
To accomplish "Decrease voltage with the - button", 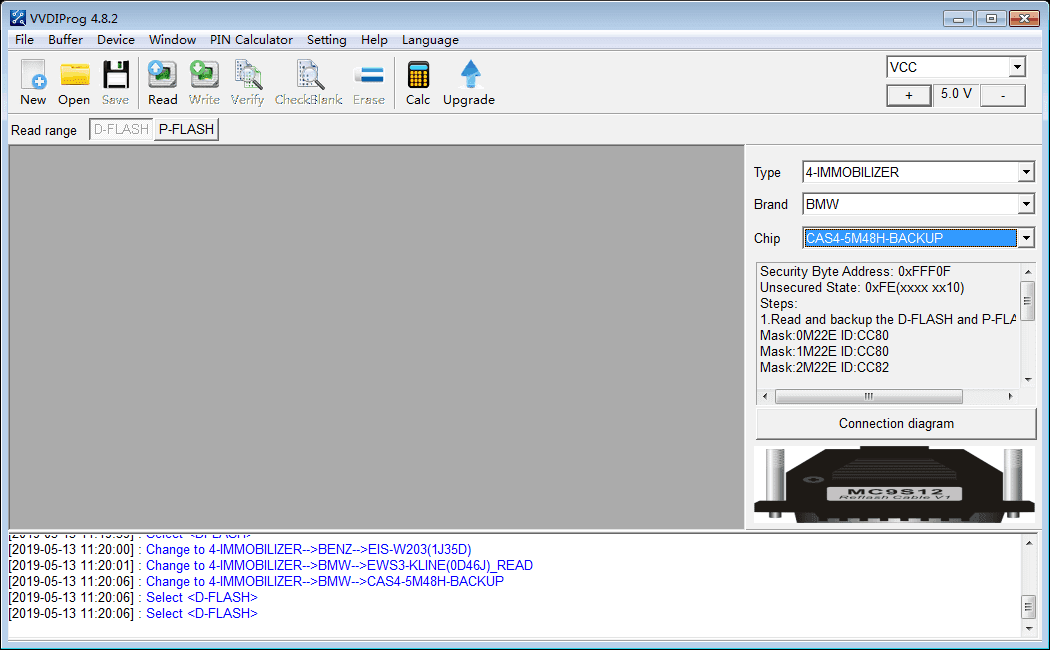I will (x=1002, y=96).
